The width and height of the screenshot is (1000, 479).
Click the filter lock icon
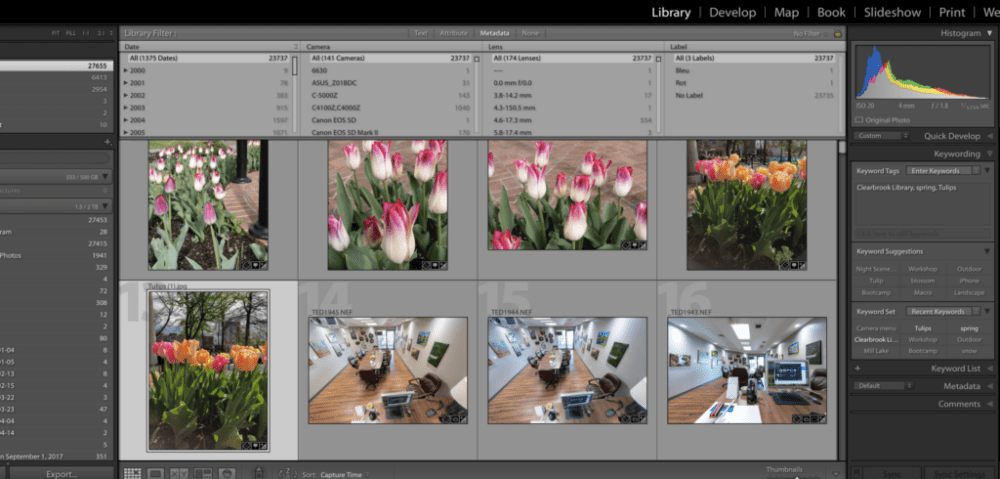click(x=837, y=33)
